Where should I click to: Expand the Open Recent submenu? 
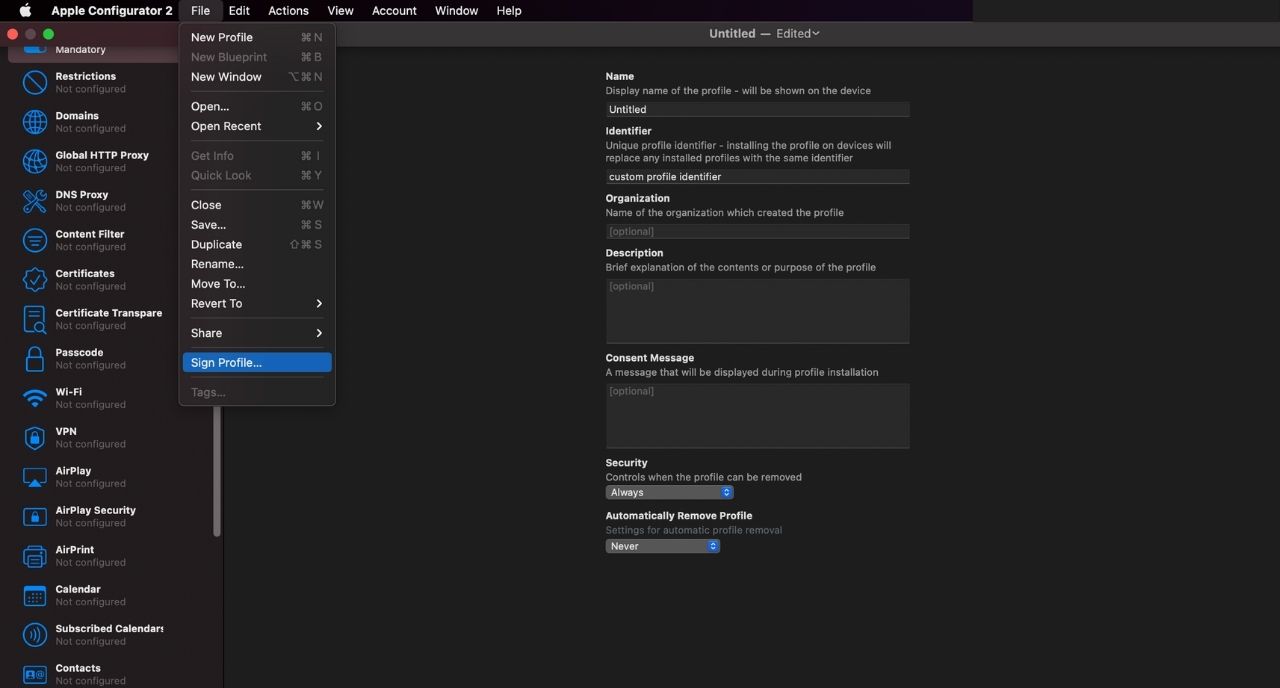coord(257,126)
